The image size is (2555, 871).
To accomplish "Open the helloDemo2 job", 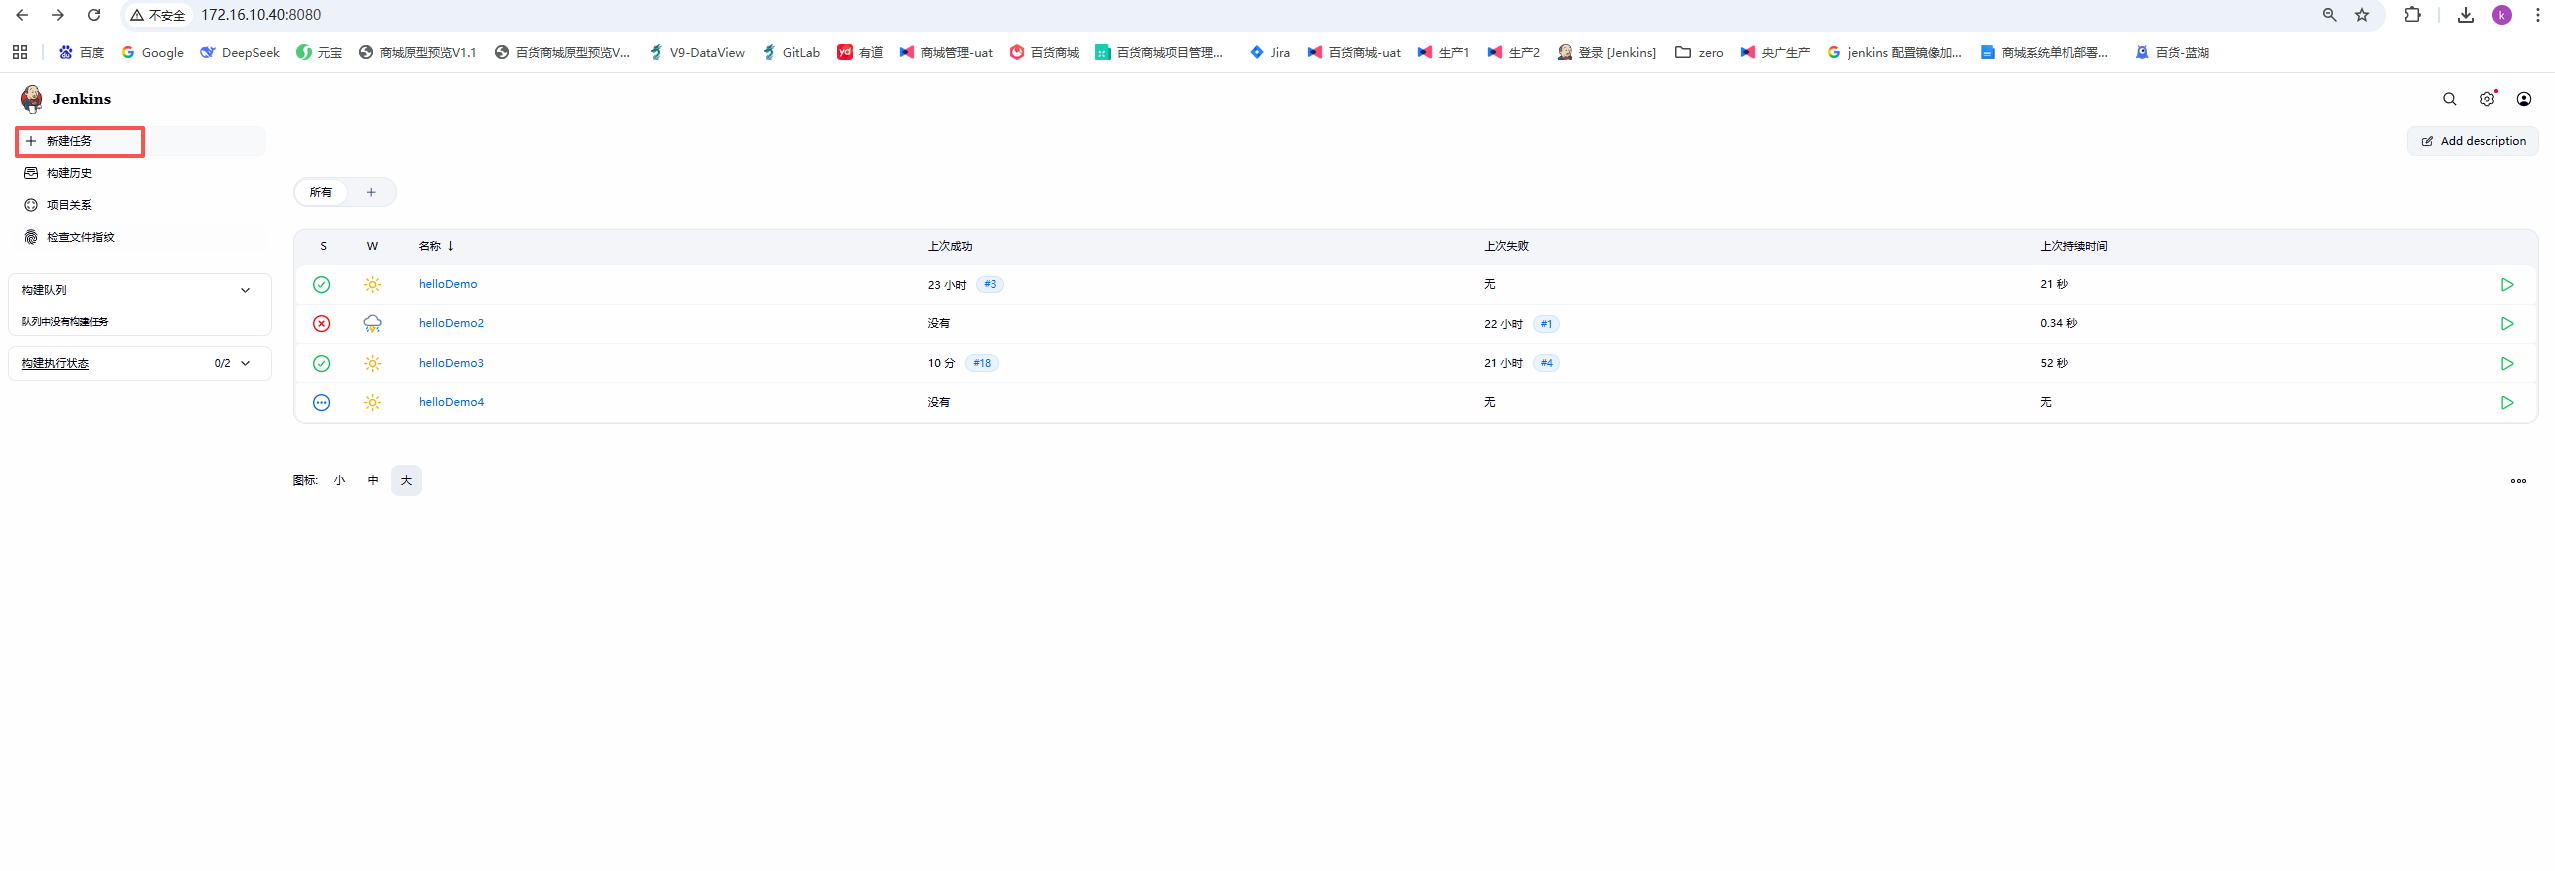I will [451, 323].
